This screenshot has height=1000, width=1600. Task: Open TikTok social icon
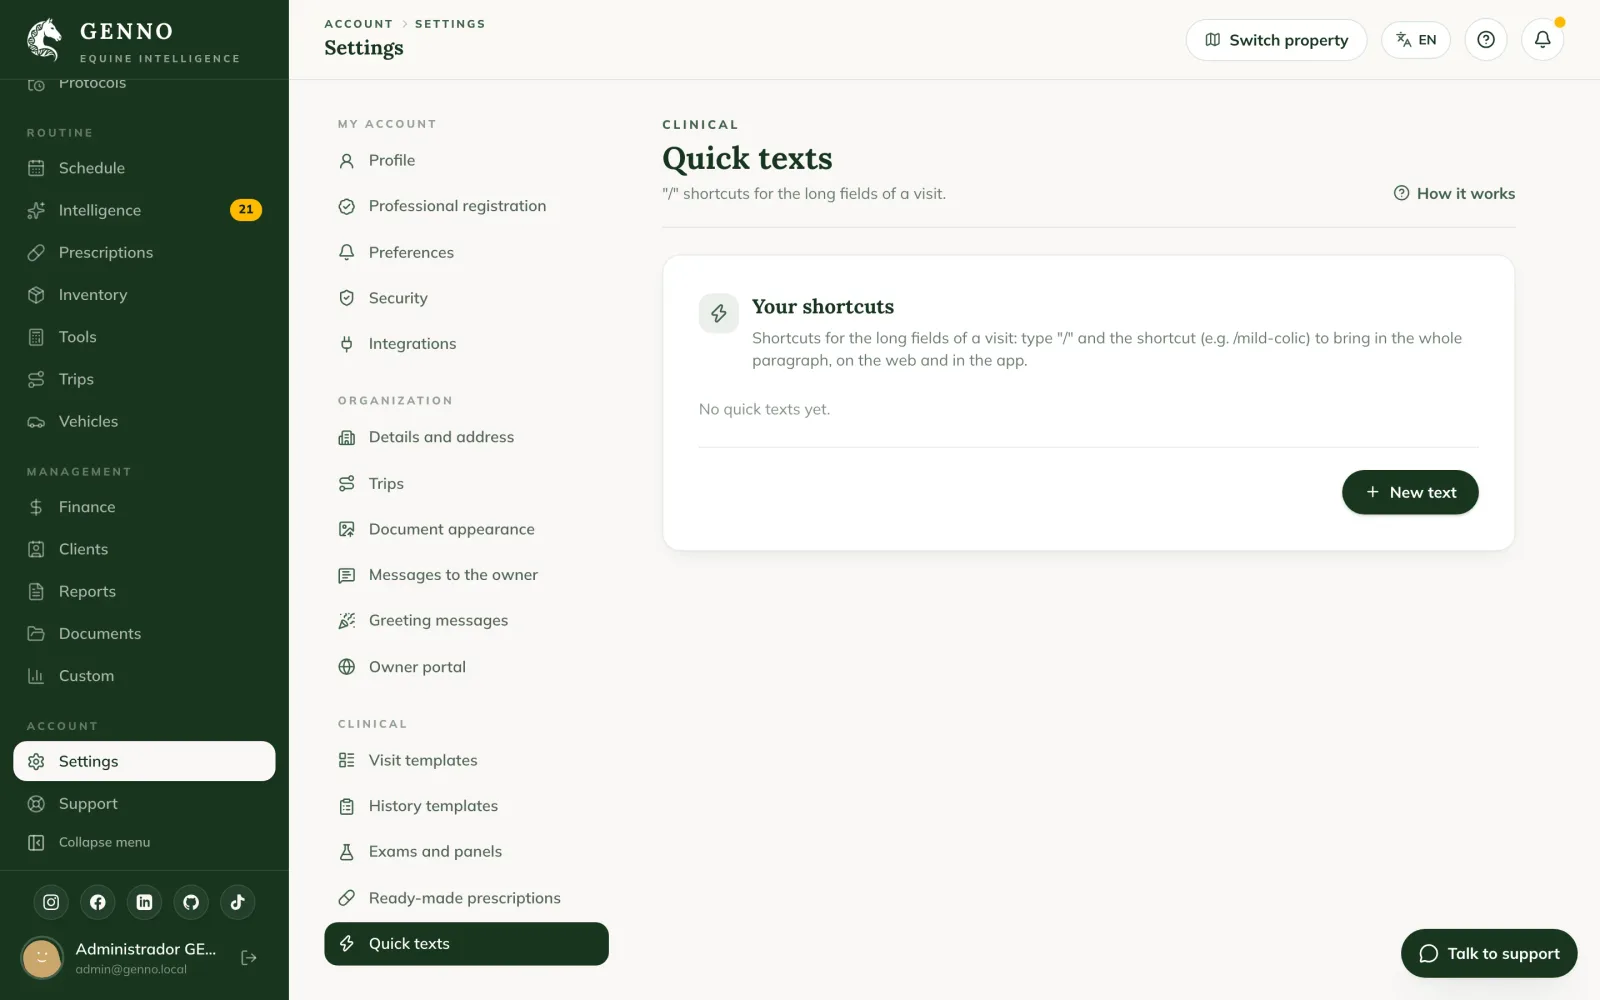click(238, 902)
